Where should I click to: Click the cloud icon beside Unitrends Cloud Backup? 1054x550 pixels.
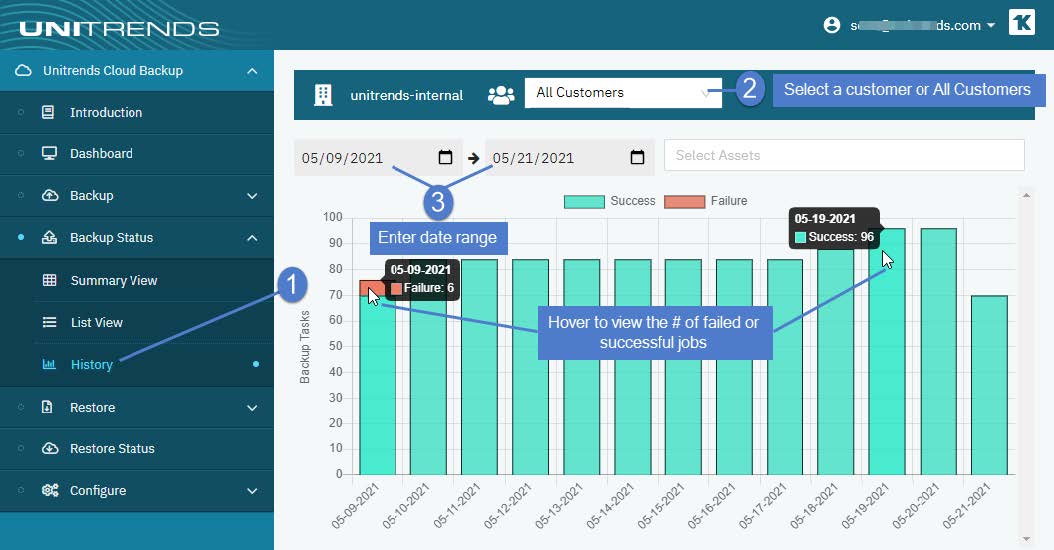(24, 71)
